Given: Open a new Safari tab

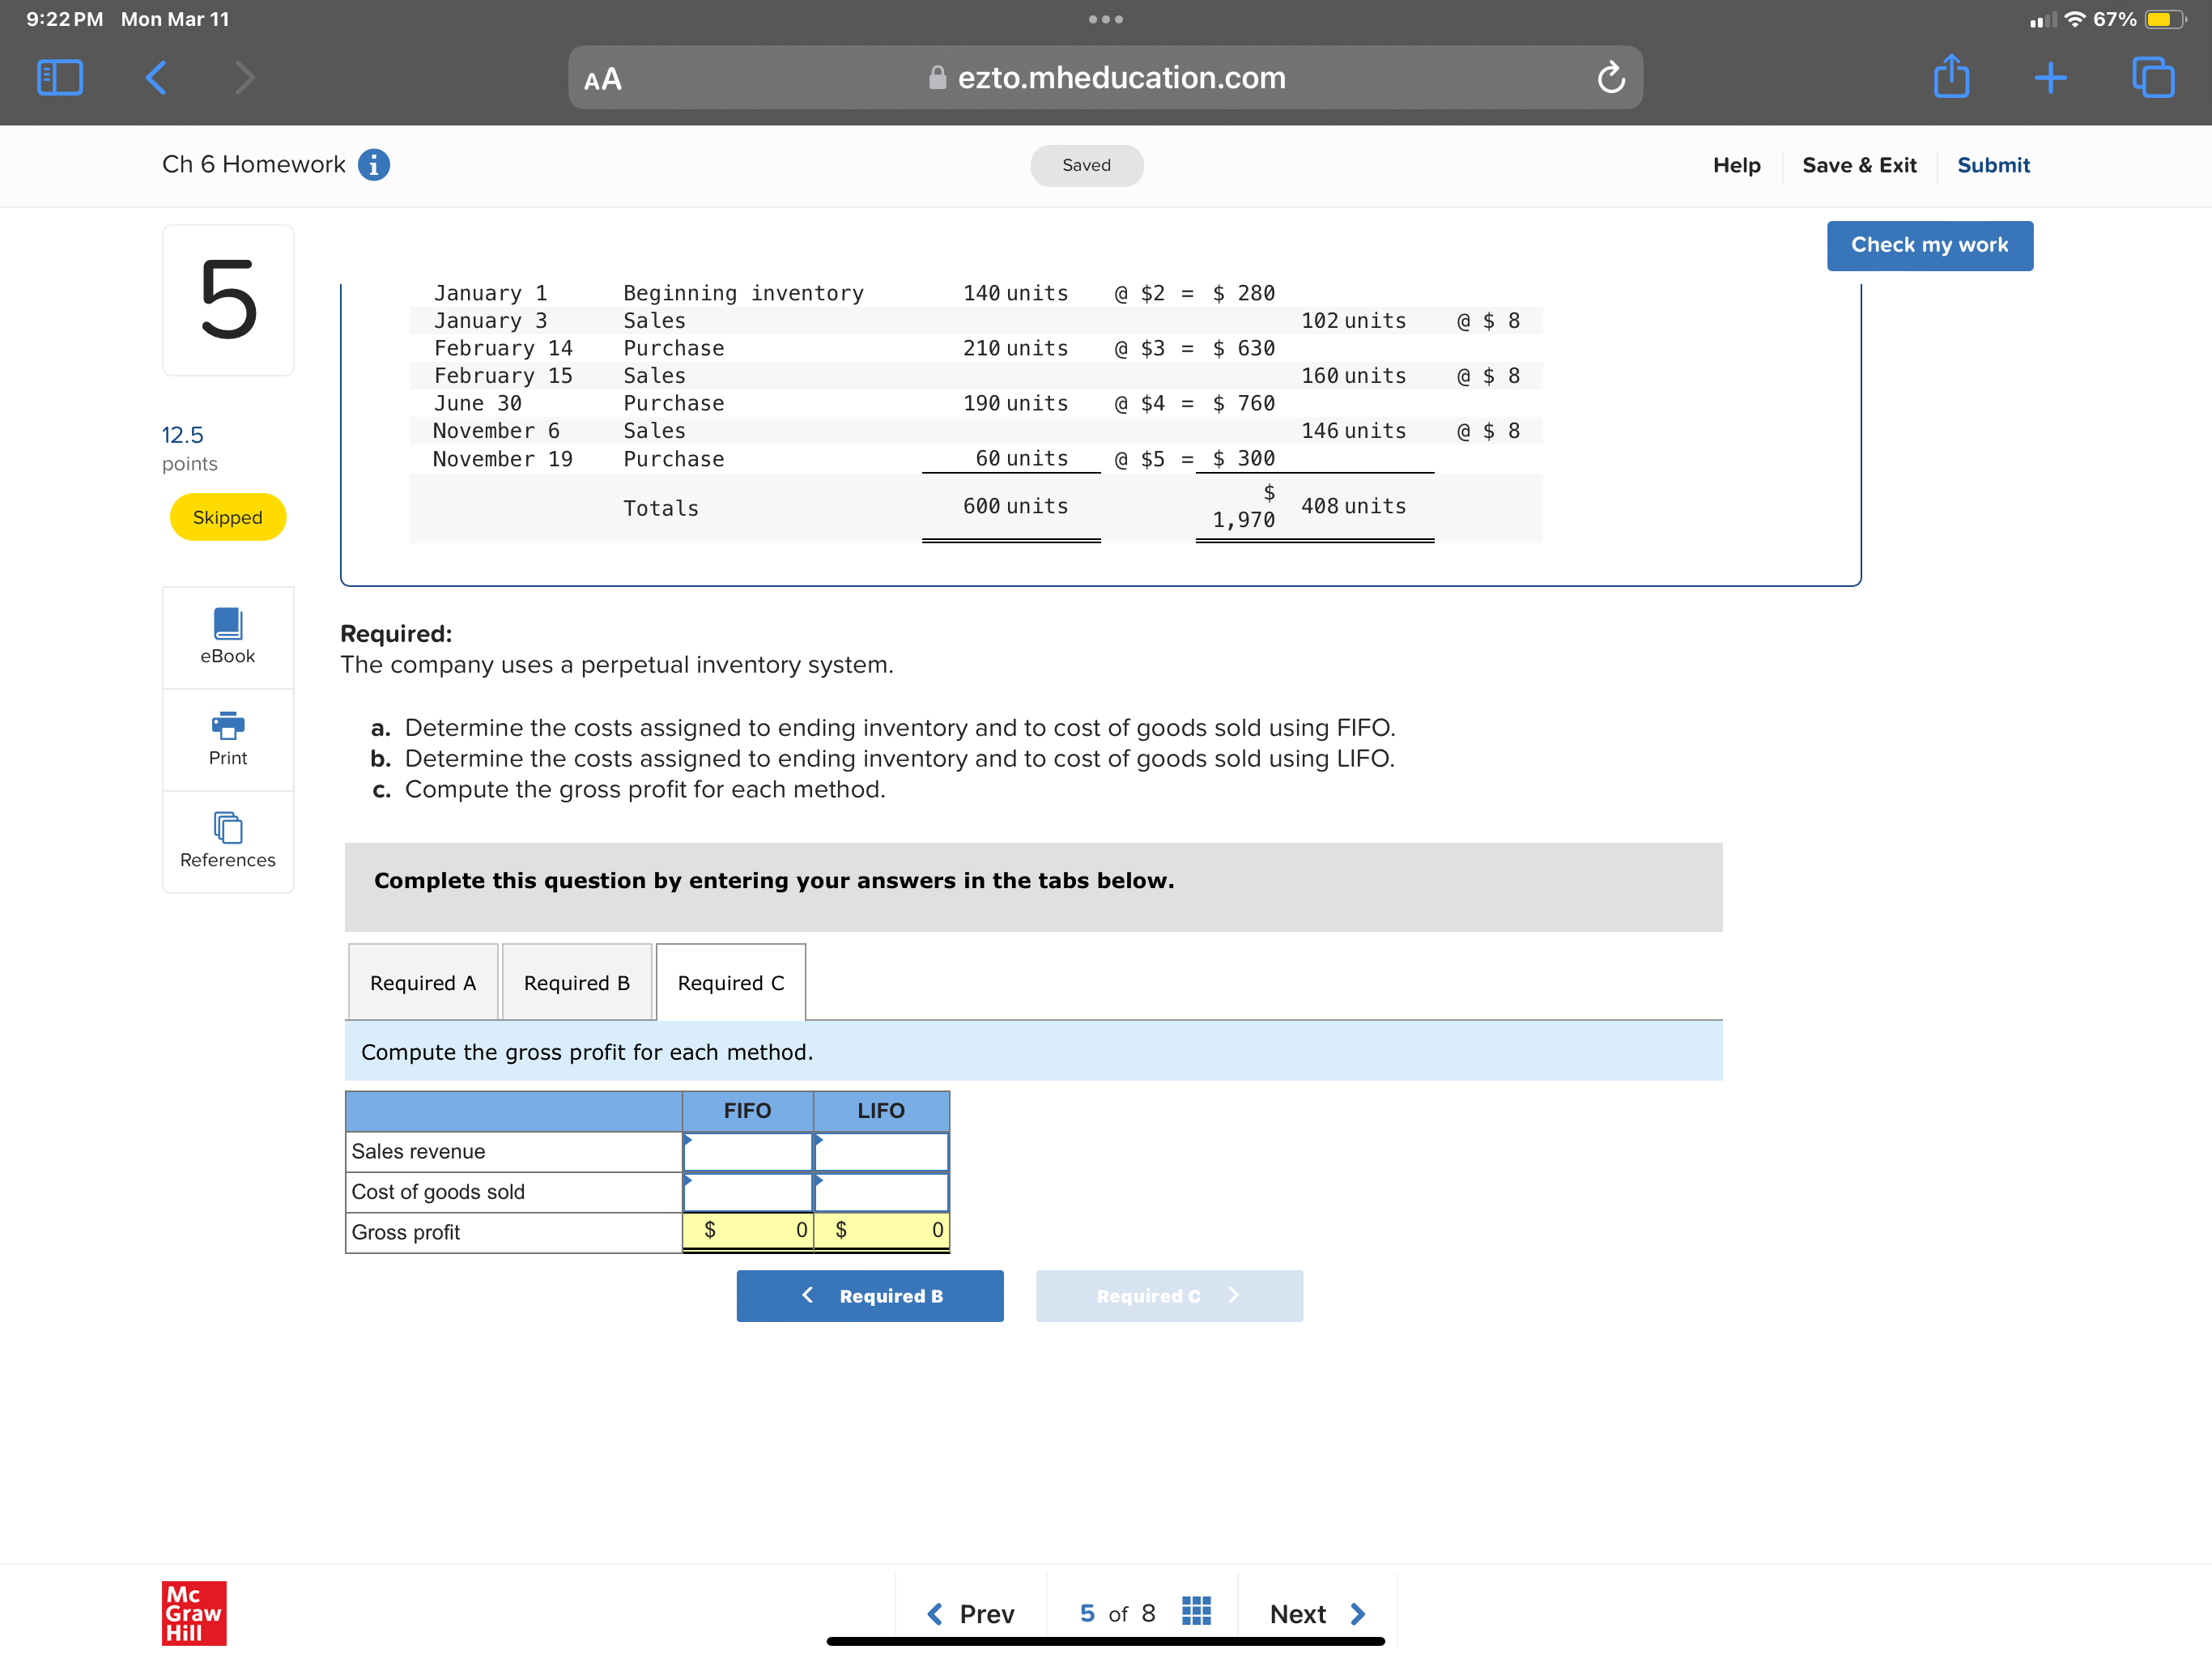Looking at the screenshot, I should pyautogui.click(x=2051, y=77).
